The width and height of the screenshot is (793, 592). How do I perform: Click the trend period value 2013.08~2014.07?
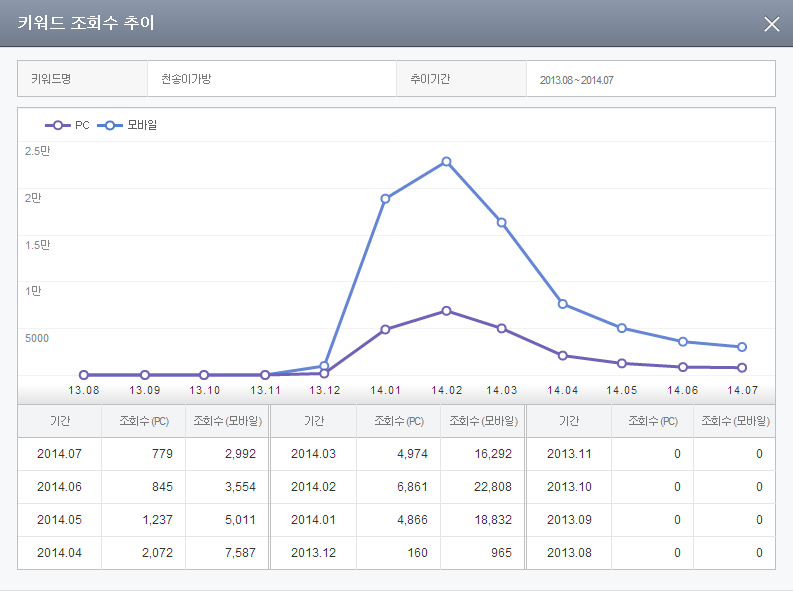[576, 79]
